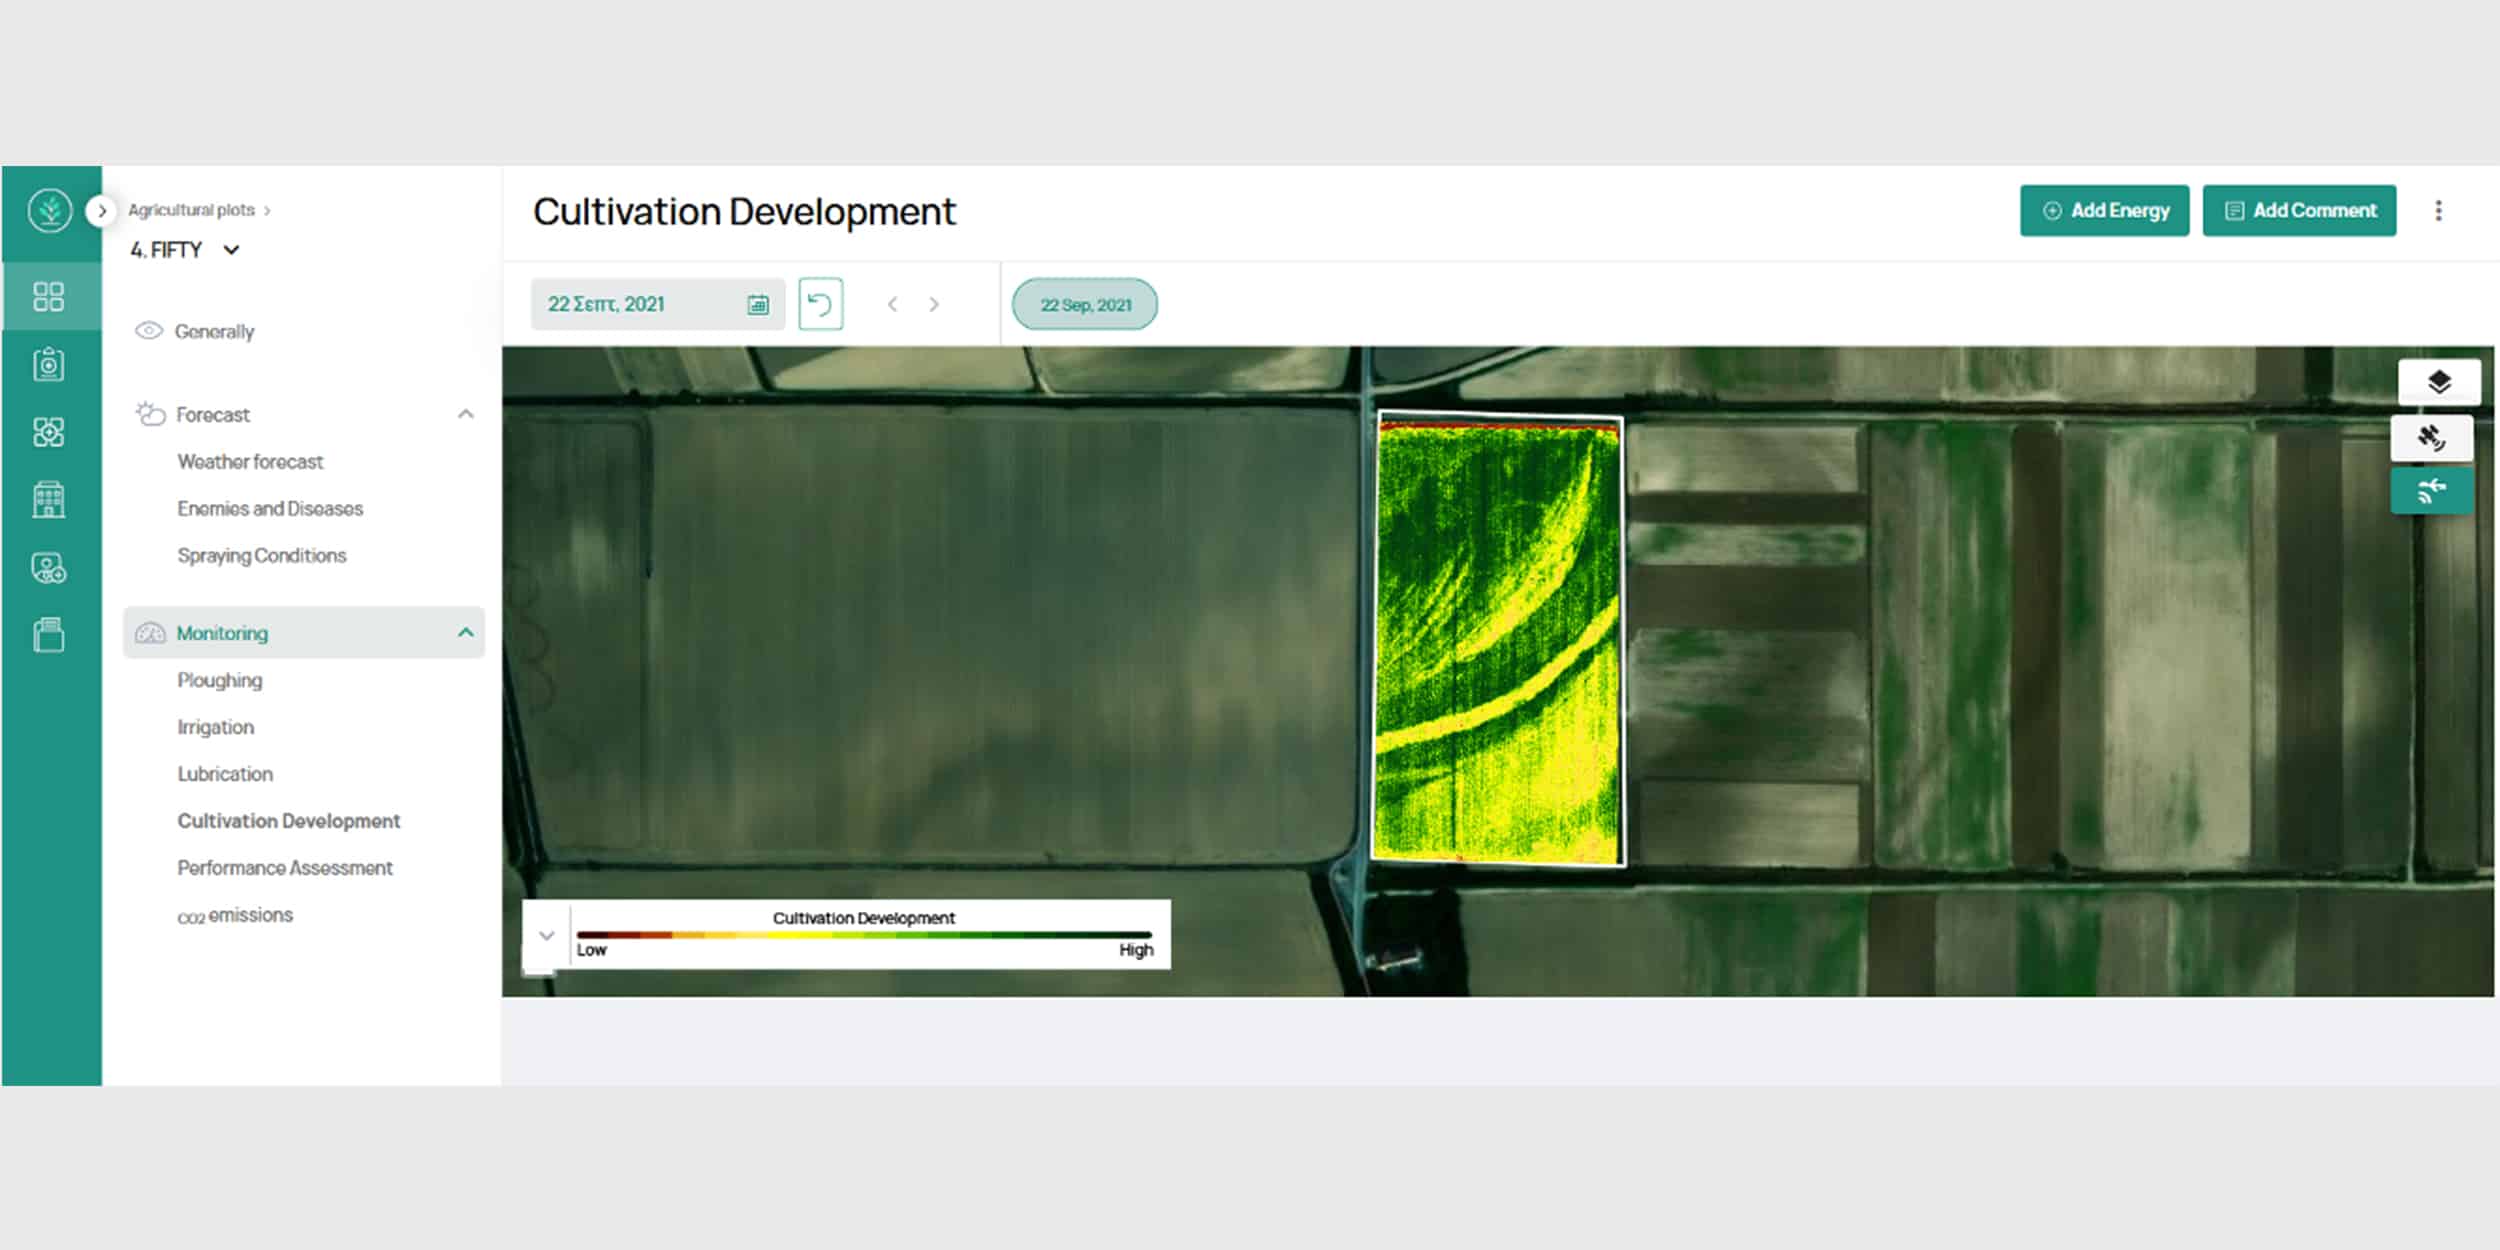This screenshot has width=2500, height=1250.
Task: Open Performance Assessment menu item
Action: tap(285, 868)
